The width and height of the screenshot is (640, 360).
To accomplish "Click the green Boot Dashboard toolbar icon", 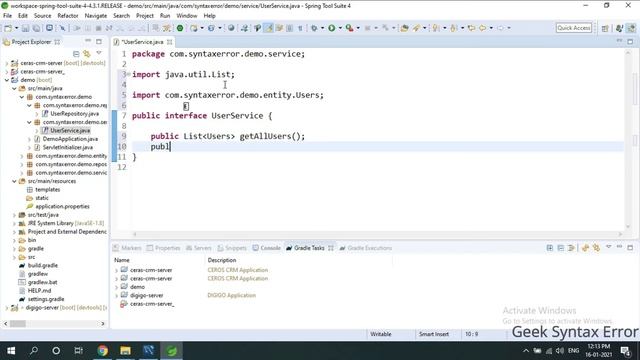I will coord(180,28).
